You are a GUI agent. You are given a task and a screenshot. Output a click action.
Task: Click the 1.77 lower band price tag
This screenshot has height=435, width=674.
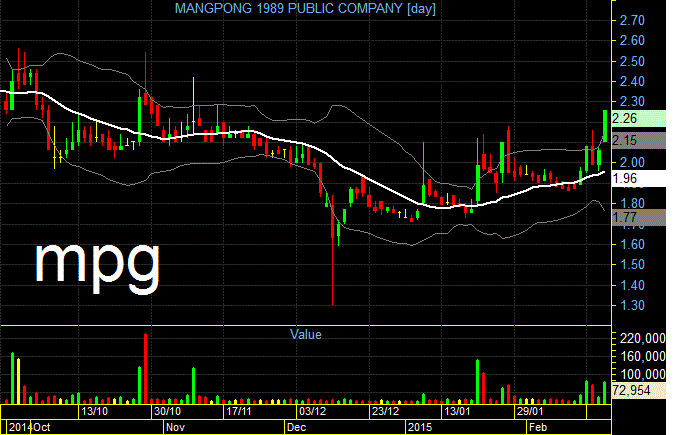(x=638, y=217)
